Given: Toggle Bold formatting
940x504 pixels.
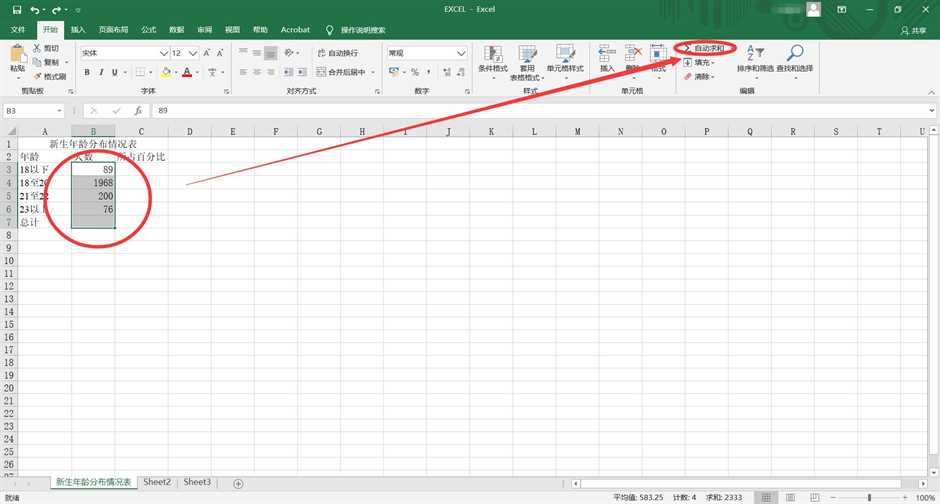Looking at the screenshot, I should (x=87, y=72).
